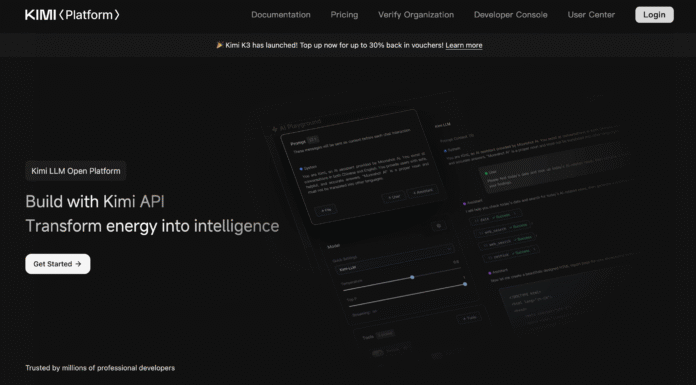Click the + Assistant button in prompt card
The image size is (696, 385).
[423, 192]
